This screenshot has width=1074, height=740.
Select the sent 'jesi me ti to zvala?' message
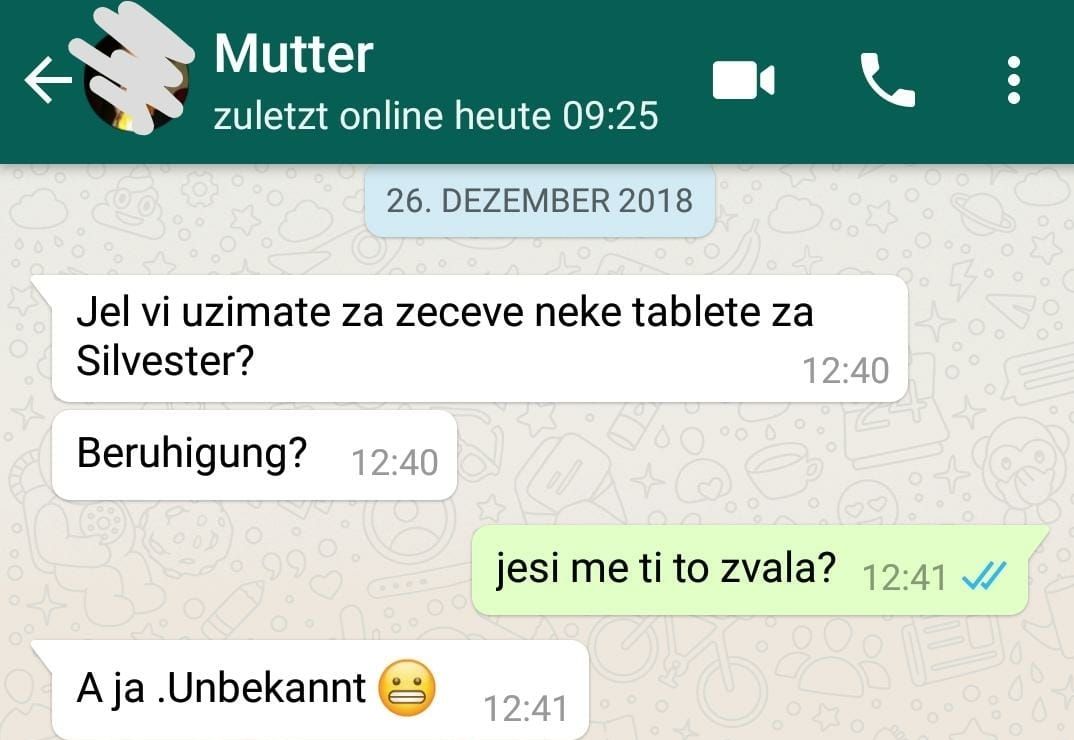point(750,570)
